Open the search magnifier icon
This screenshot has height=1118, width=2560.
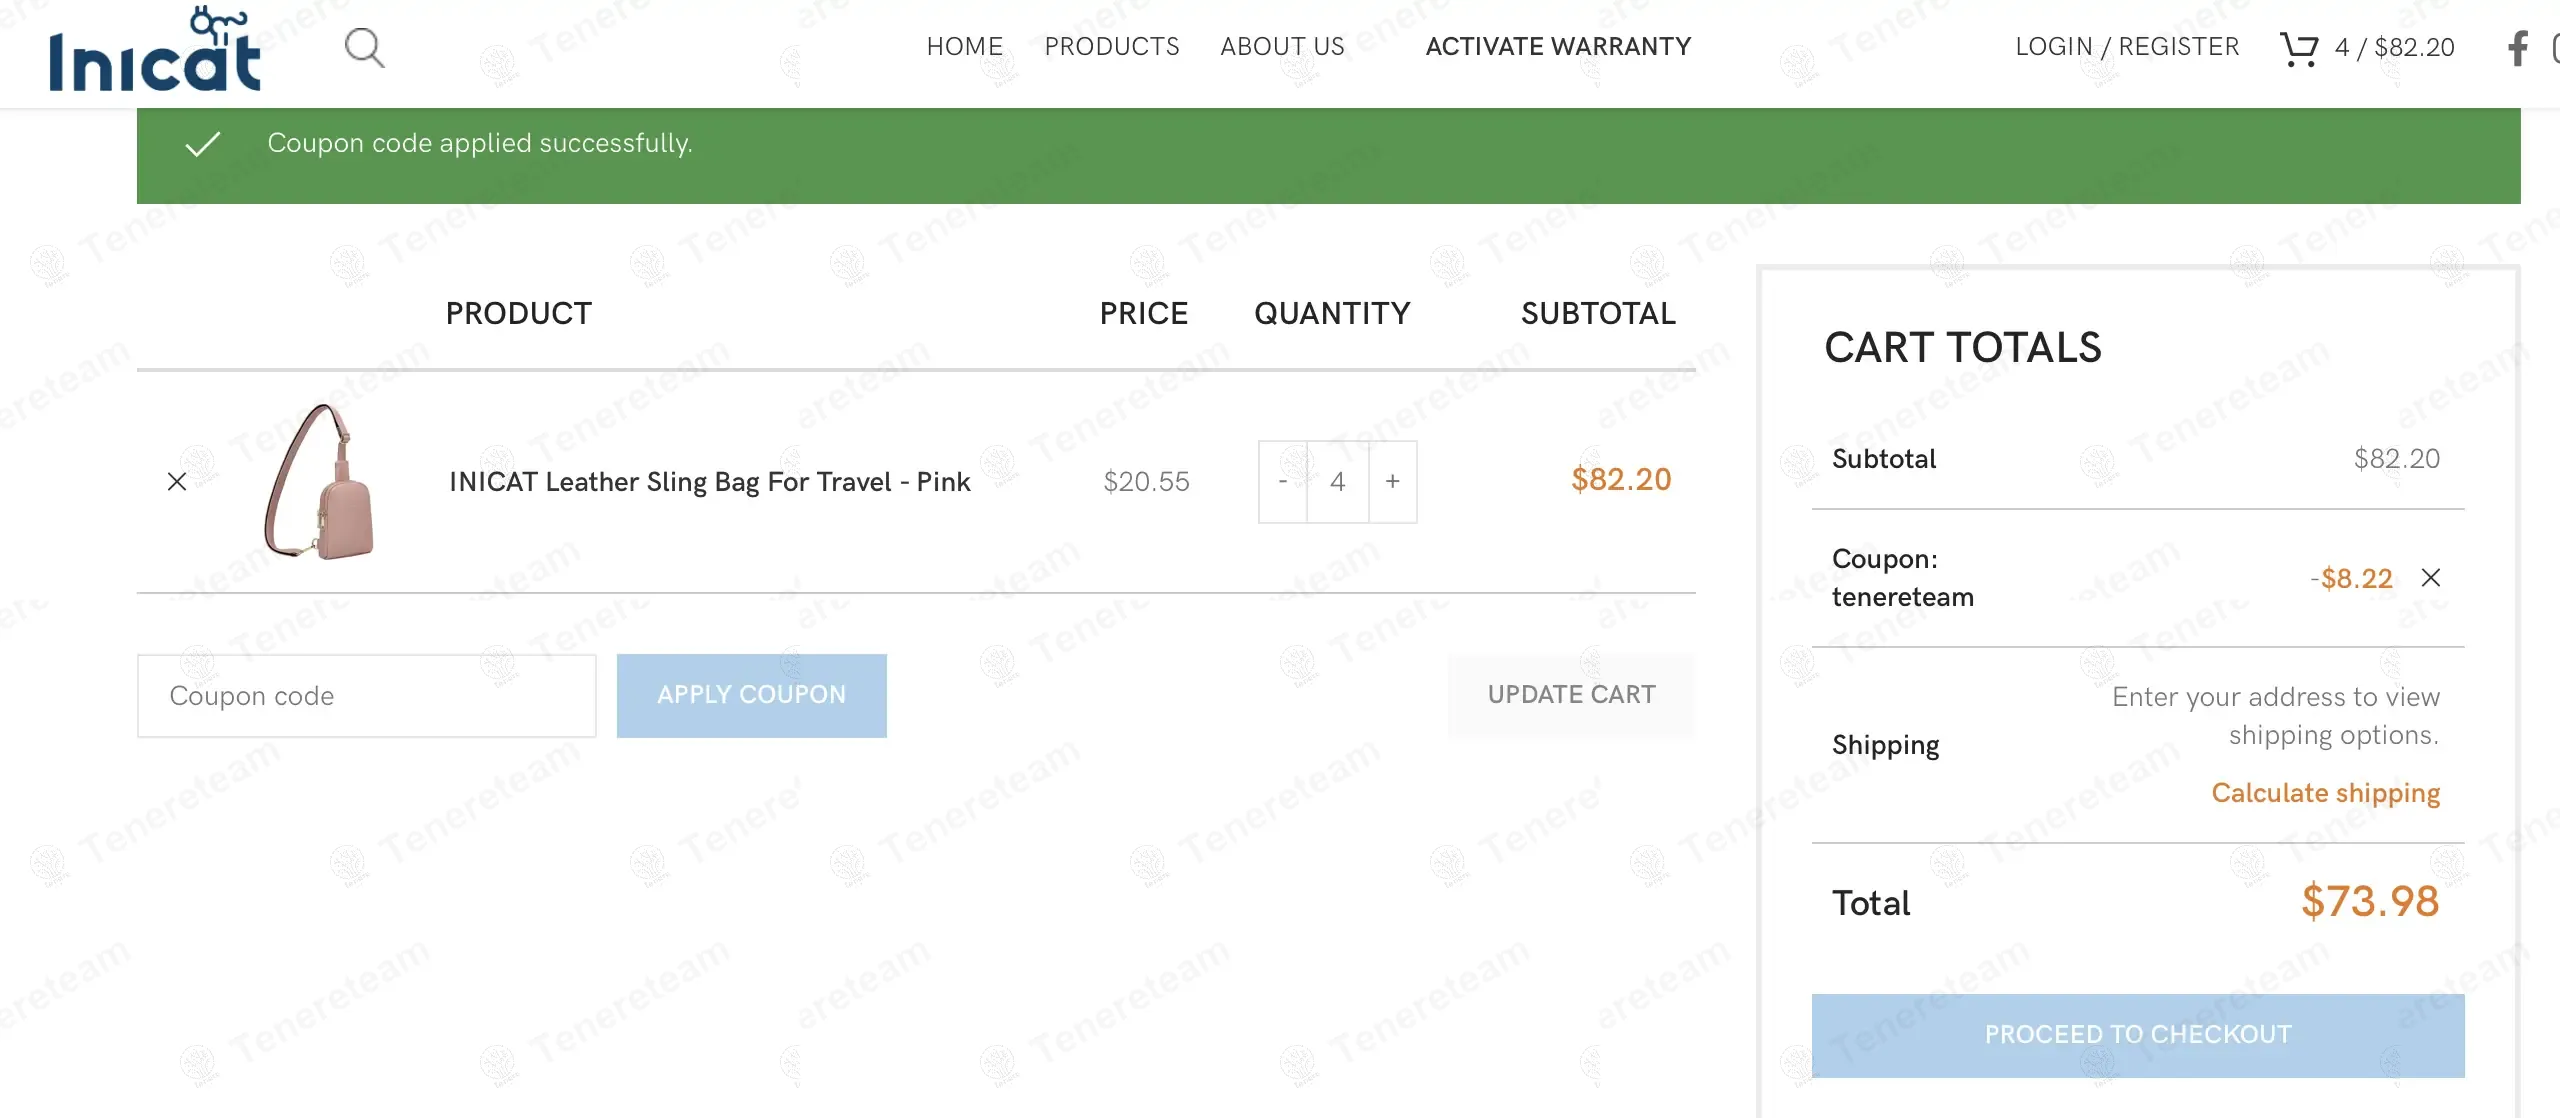point(365,47)
